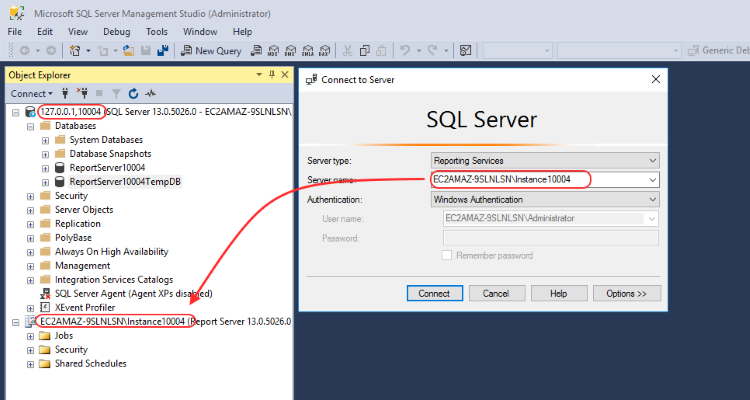Click the Cut scissors icon
Screen dimensions: 750x400
[348, 51]
